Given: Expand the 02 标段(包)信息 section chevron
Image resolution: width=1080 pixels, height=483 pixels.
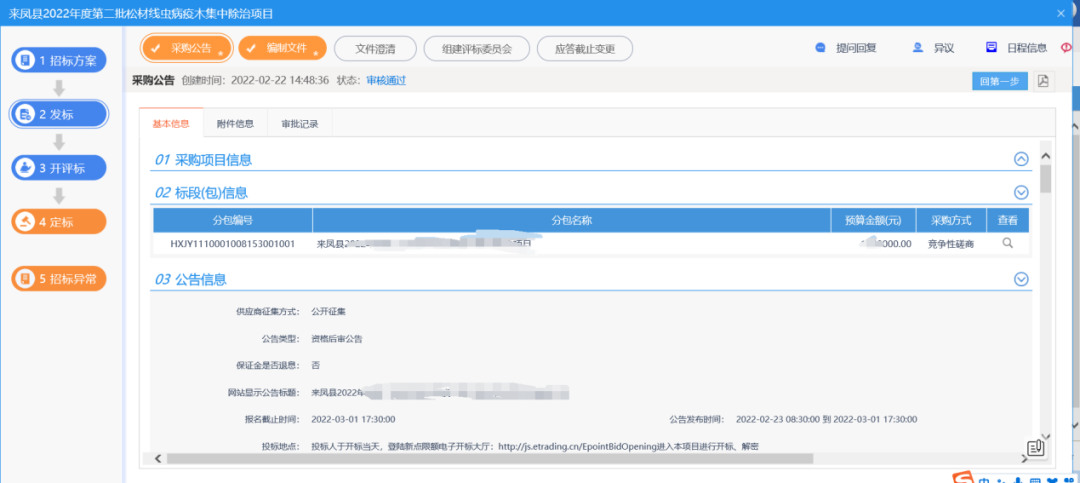Looking at the screenshot, I should click(1021, 192).
